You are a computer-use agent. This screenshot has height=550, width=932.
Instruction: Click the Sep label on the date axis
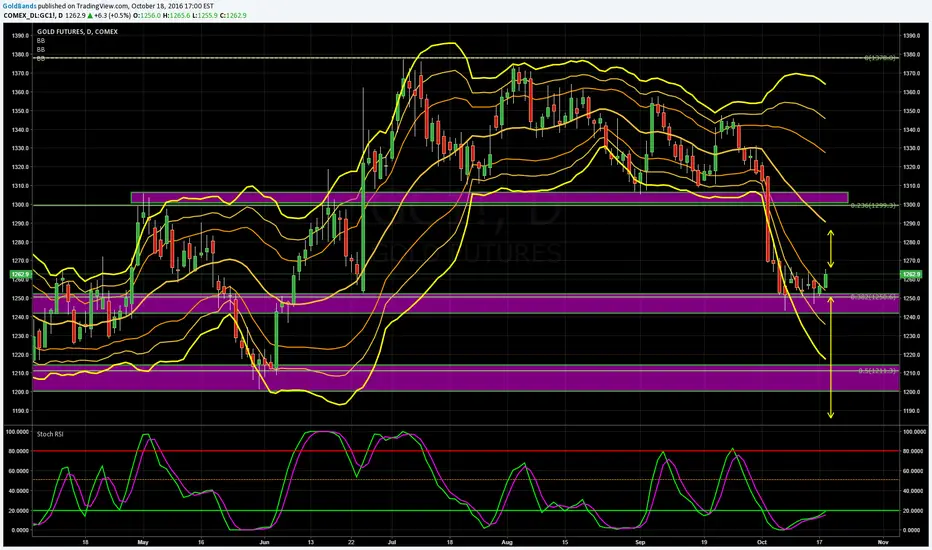[x=640, y=542]
